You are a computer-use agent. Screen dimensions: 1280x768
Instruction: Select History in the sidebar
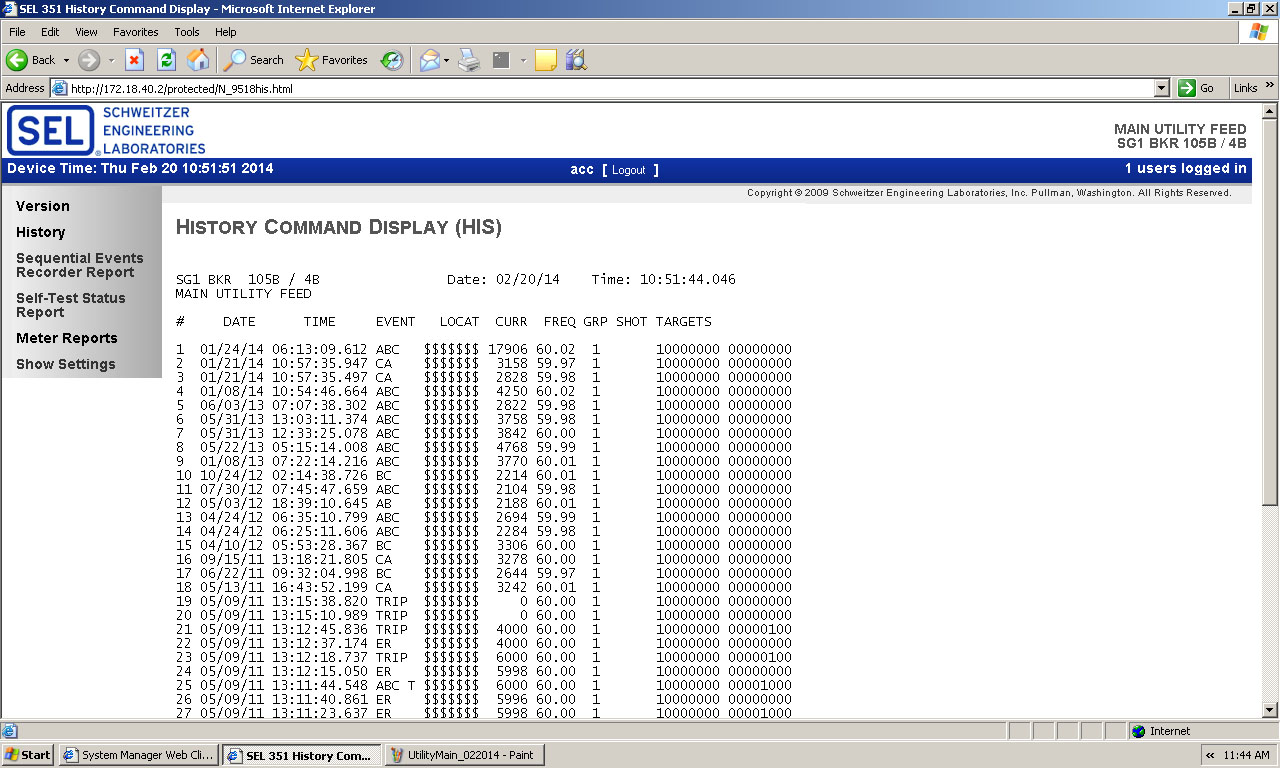click(40, 232)
